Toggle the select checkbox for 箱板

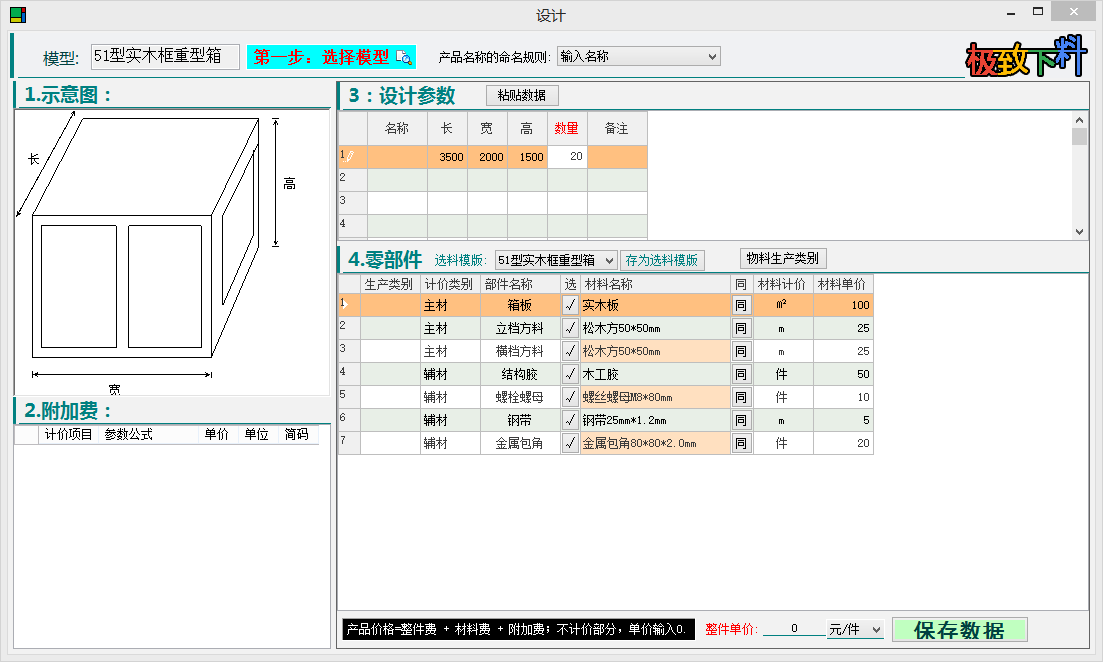coord(570,305)
